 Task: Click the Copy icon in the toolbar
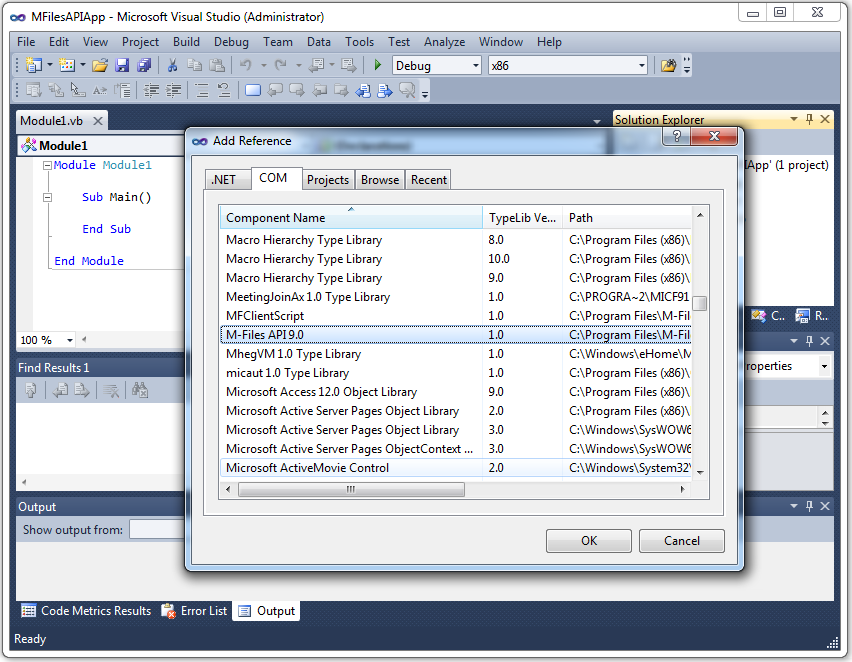coord(194,65)
